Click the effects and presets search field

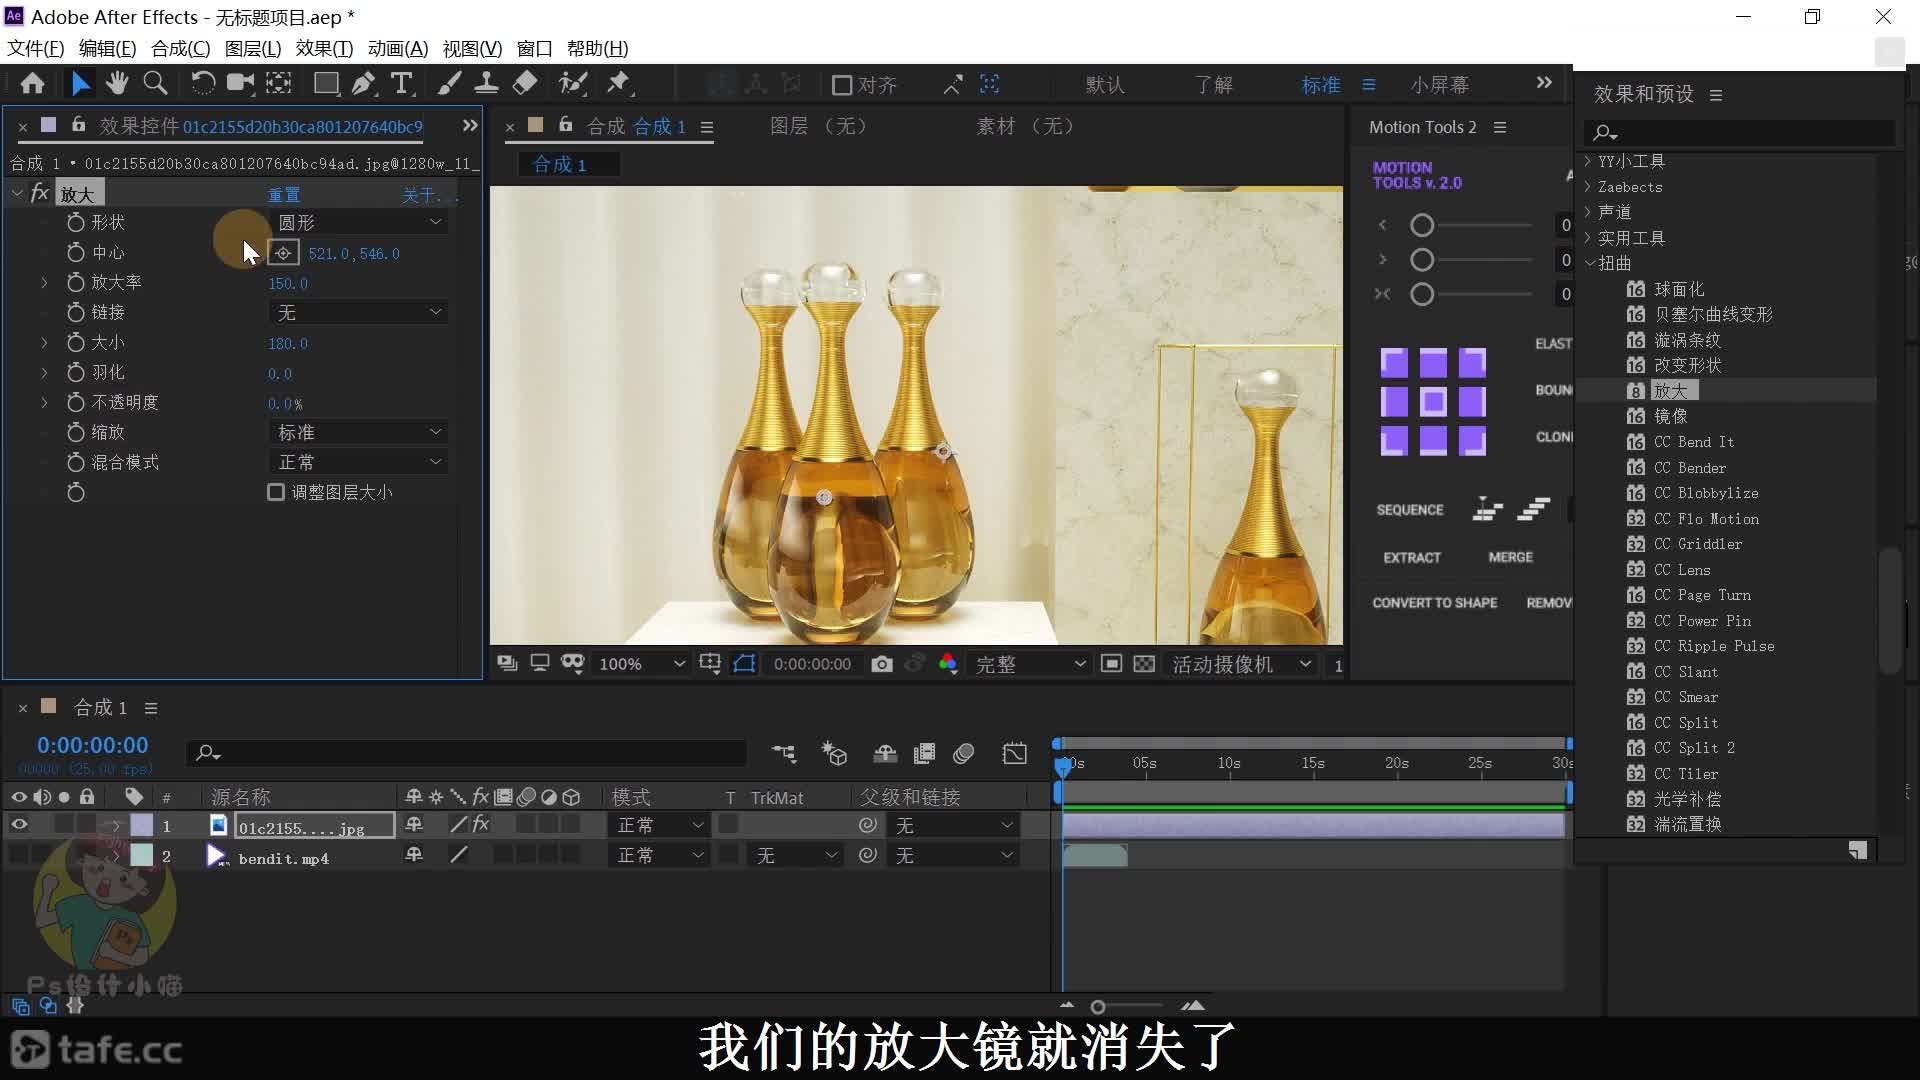[x=1739, y=132]
